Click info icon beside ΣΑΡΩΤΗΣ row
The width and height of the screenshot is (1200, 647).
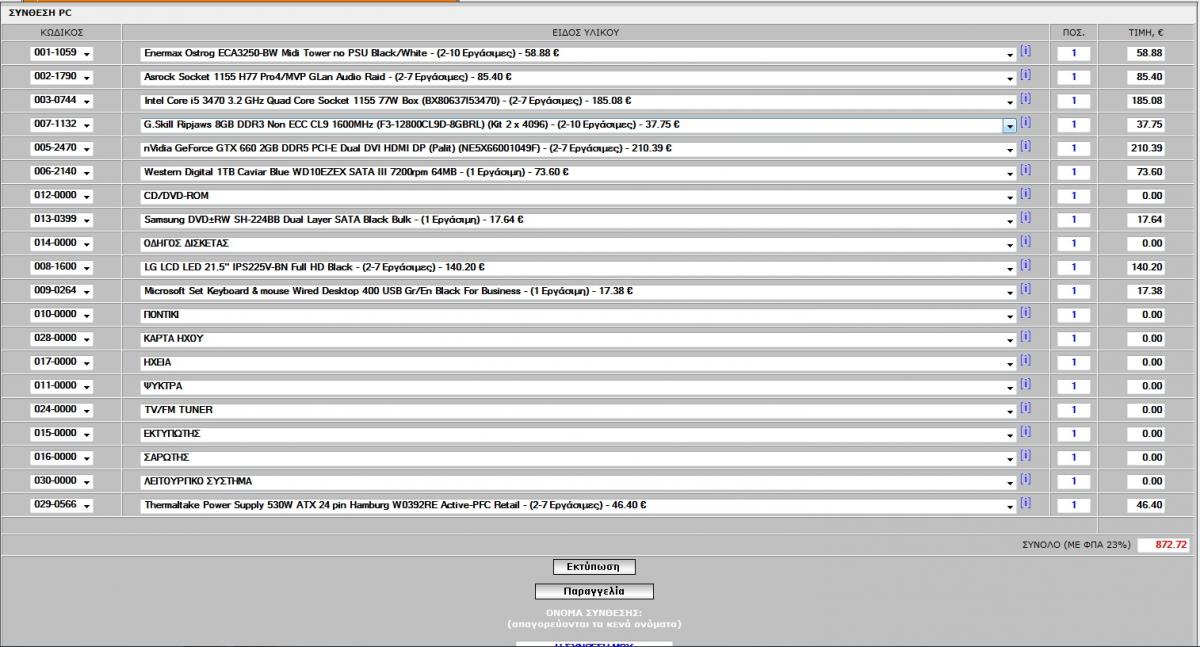click(1025, 456)
